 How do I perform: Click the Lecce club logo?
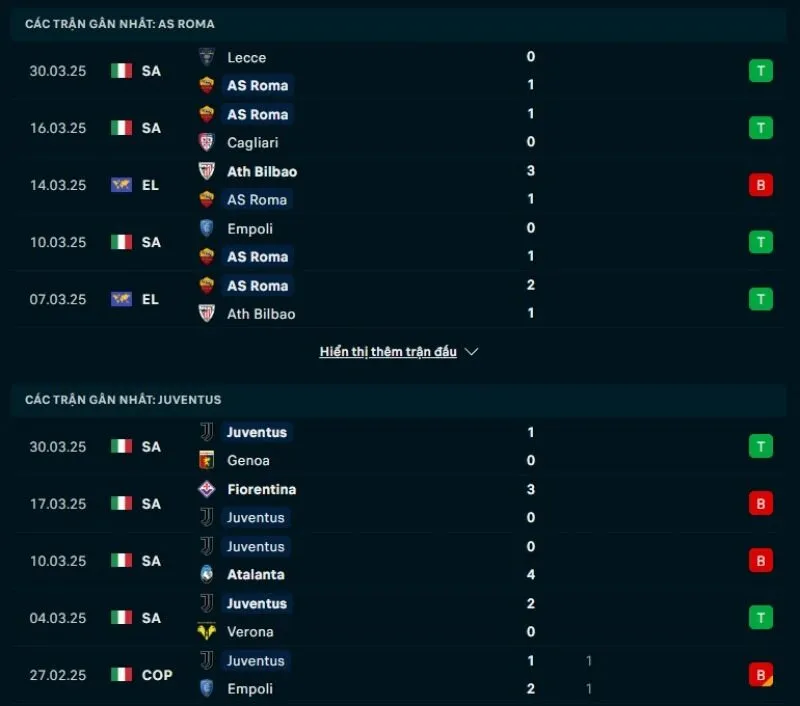[x=208, y=57]
